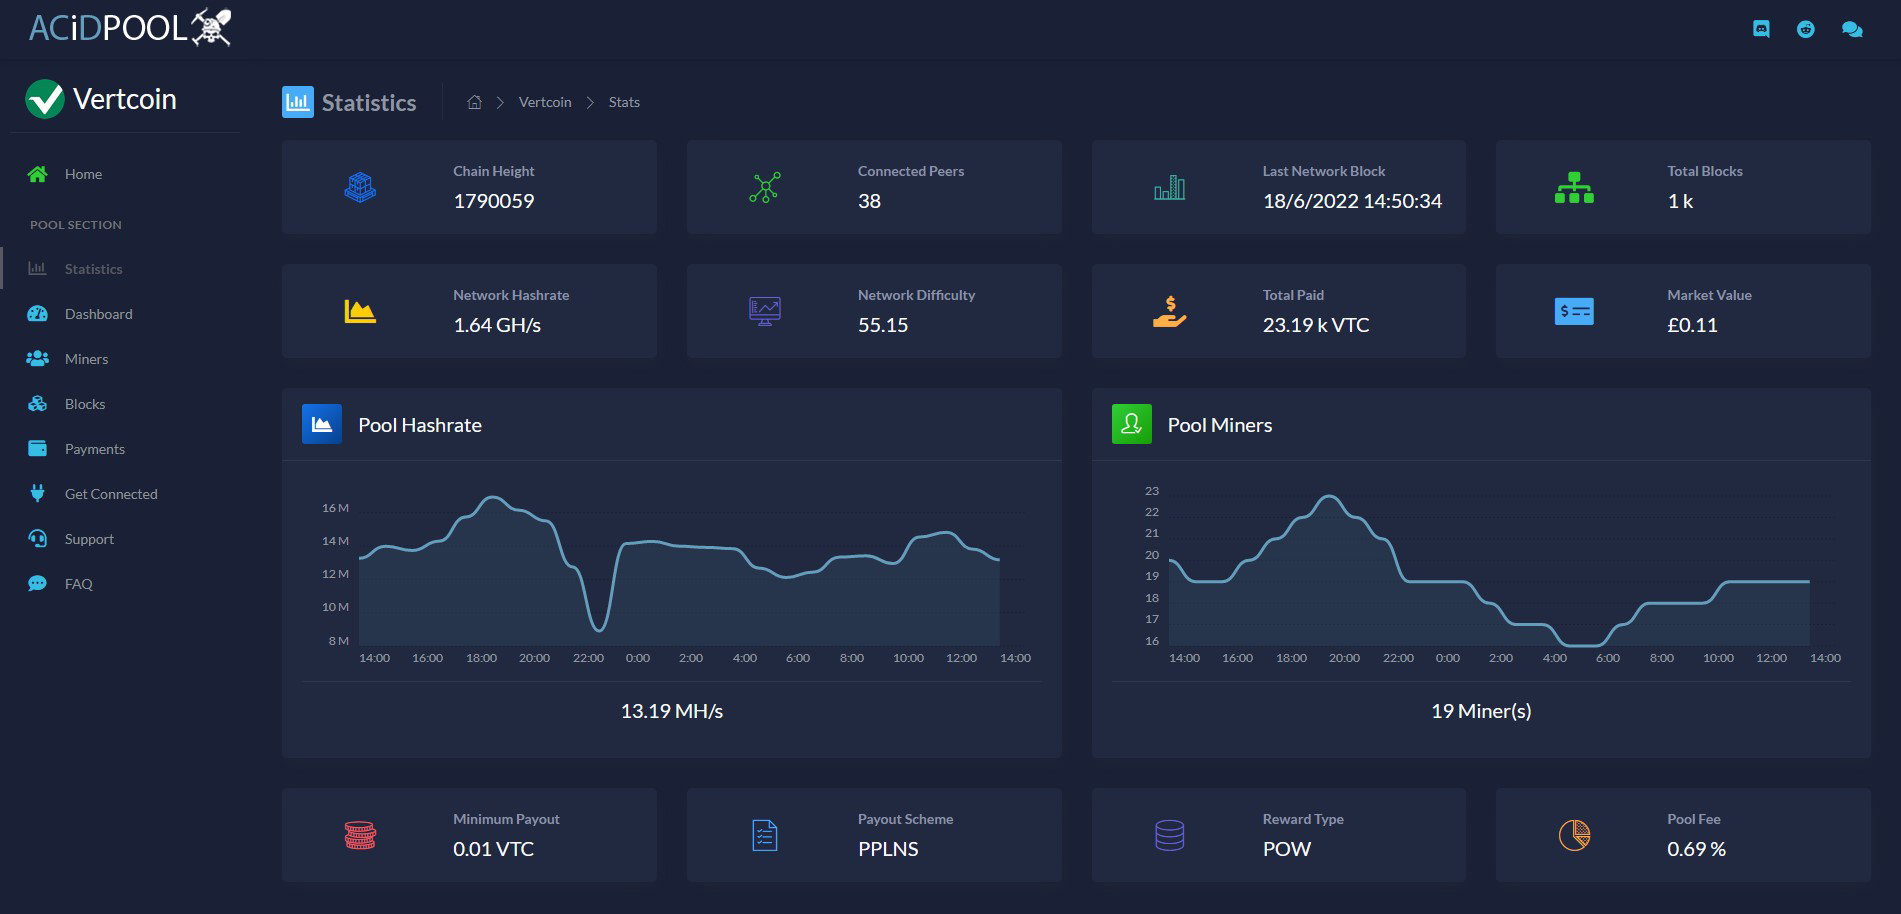
Task: Click the ACiDPOOL logo
Action: point(130,27)
